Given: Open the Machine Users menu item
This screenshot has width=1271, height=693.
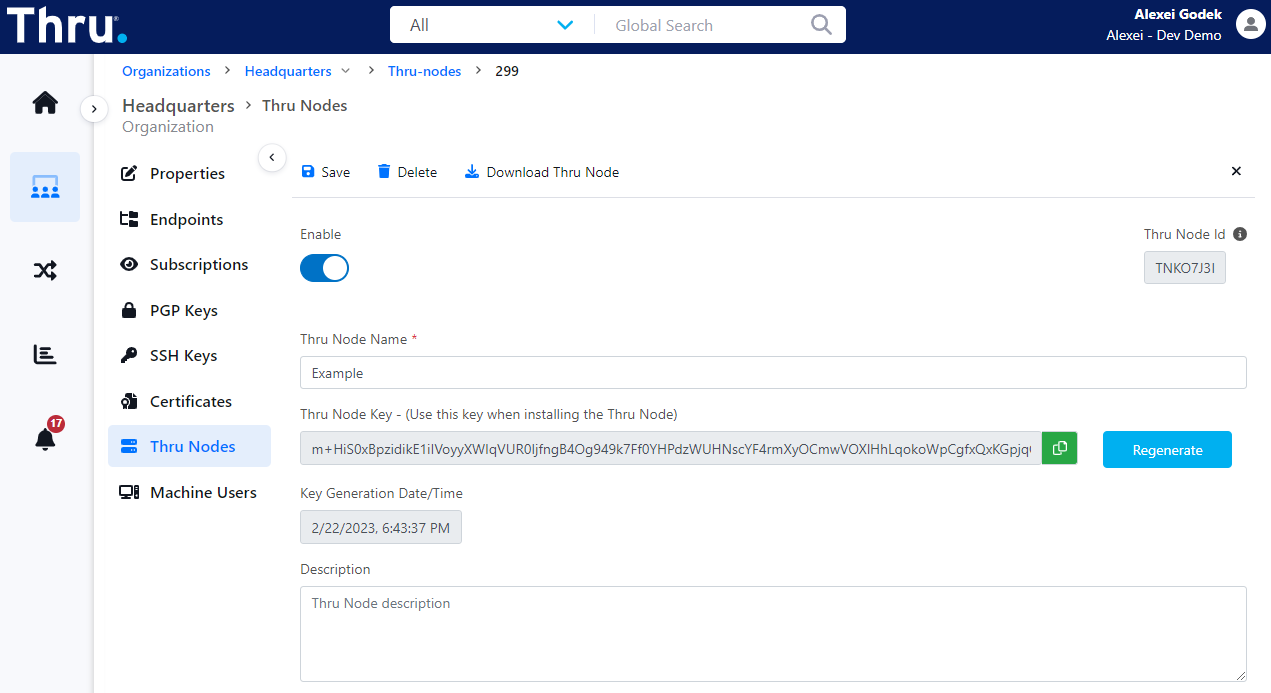Looking at the screenshot, I should tap(189, 492).
